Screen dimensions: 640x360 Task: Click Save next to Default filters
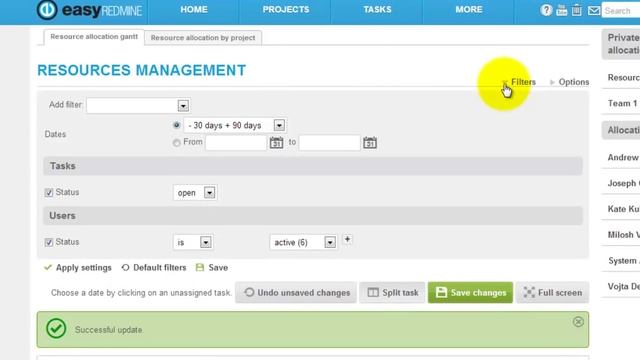[x=212, y=268]
